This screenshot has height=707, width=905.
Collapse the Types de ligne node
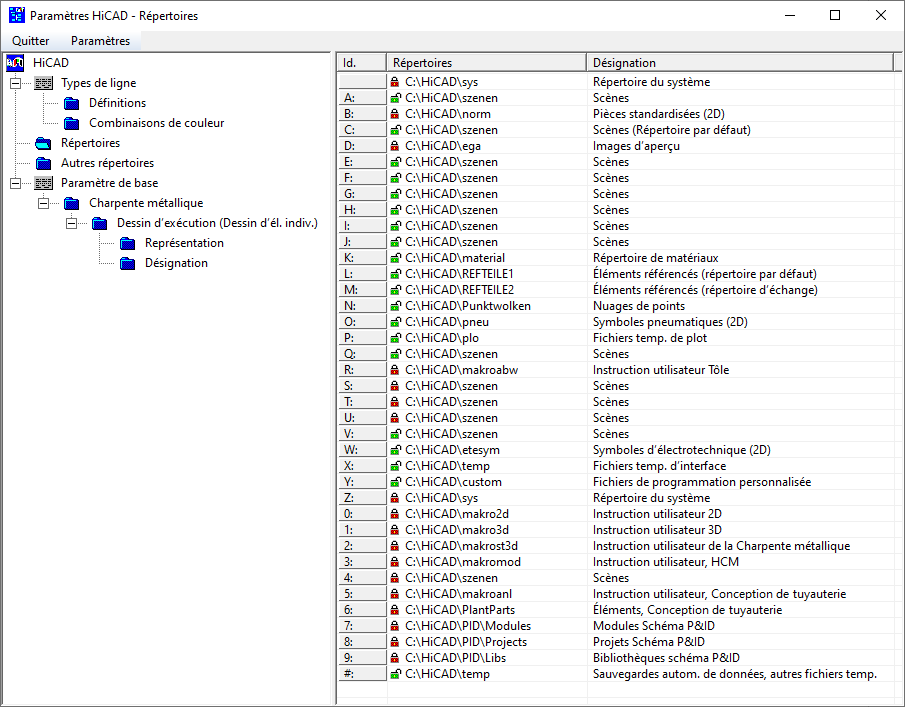pyautogui.click(x=15, y=83)
